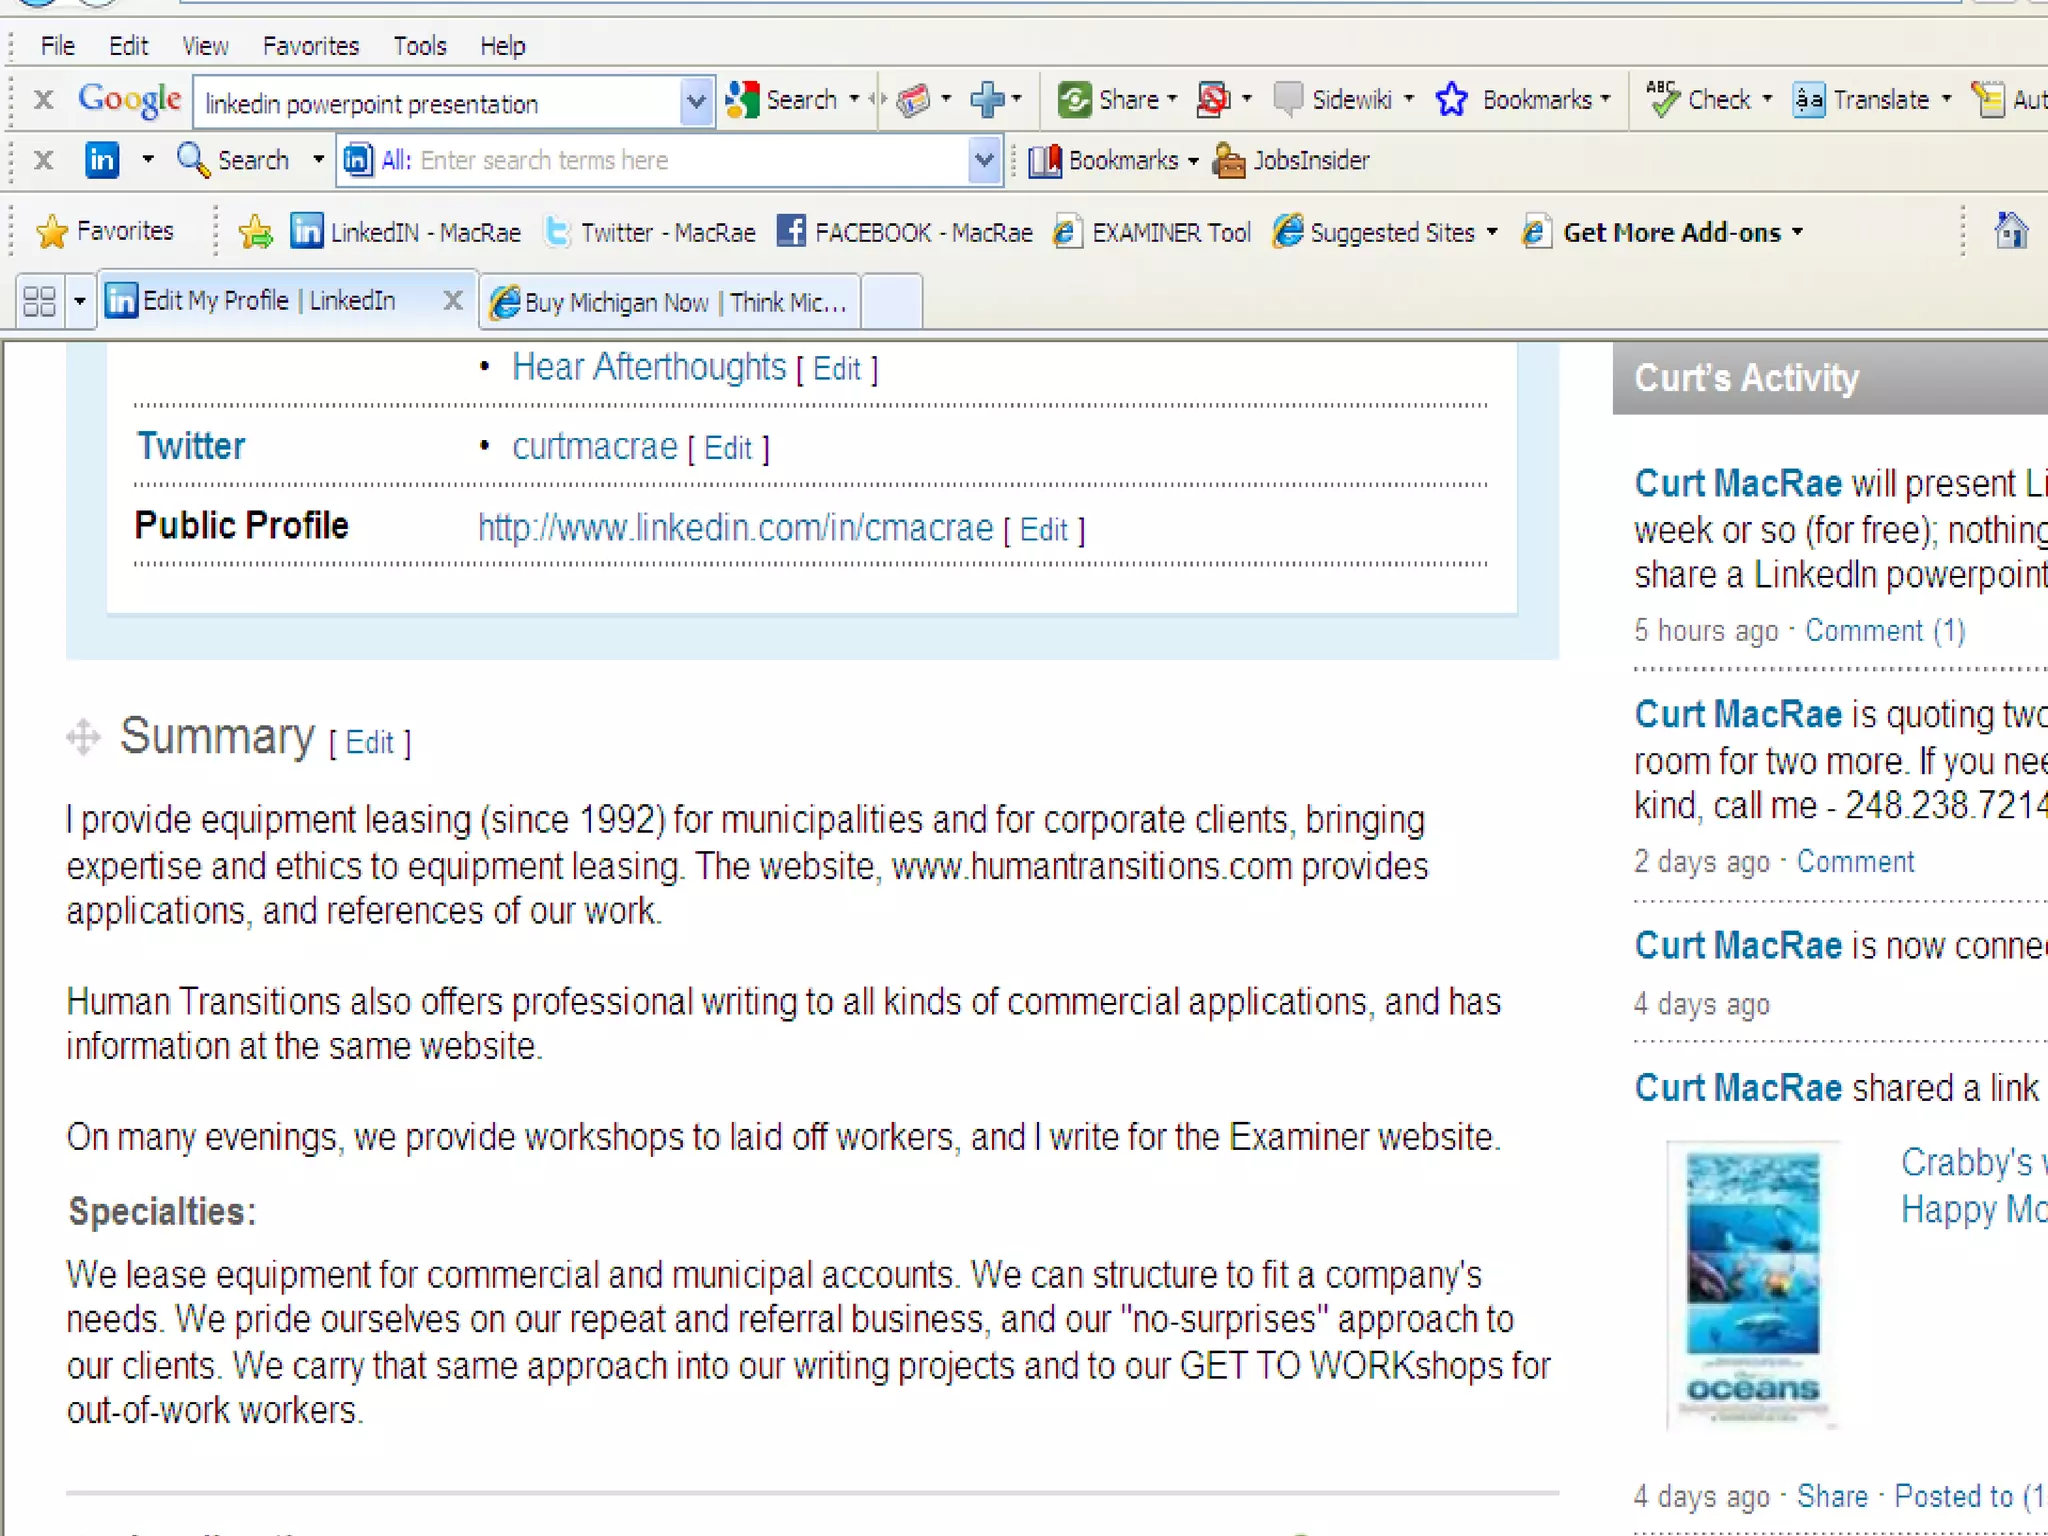The width and height of the screenshot is (2048, 1536).
Task: Open the public profile URL link
Action: coord(735,527)
